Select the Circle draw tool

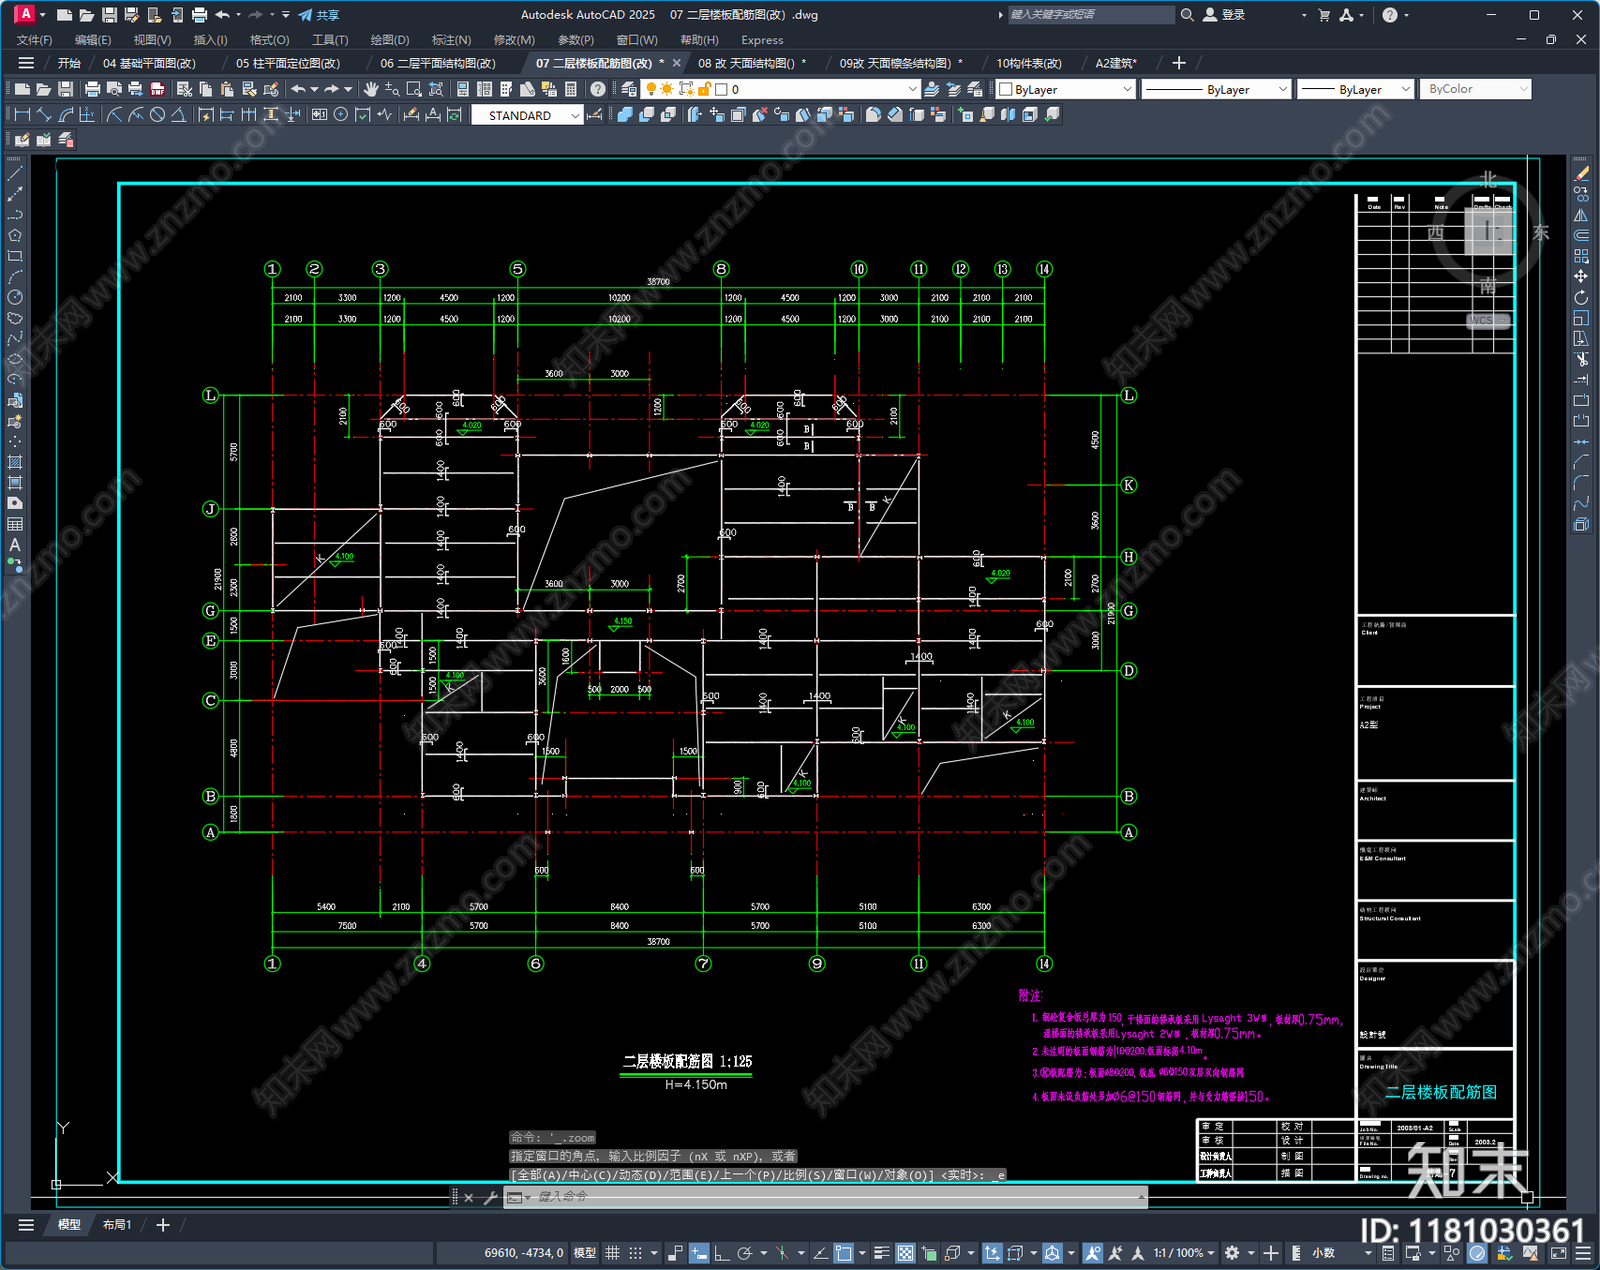(x=15, y=297)
